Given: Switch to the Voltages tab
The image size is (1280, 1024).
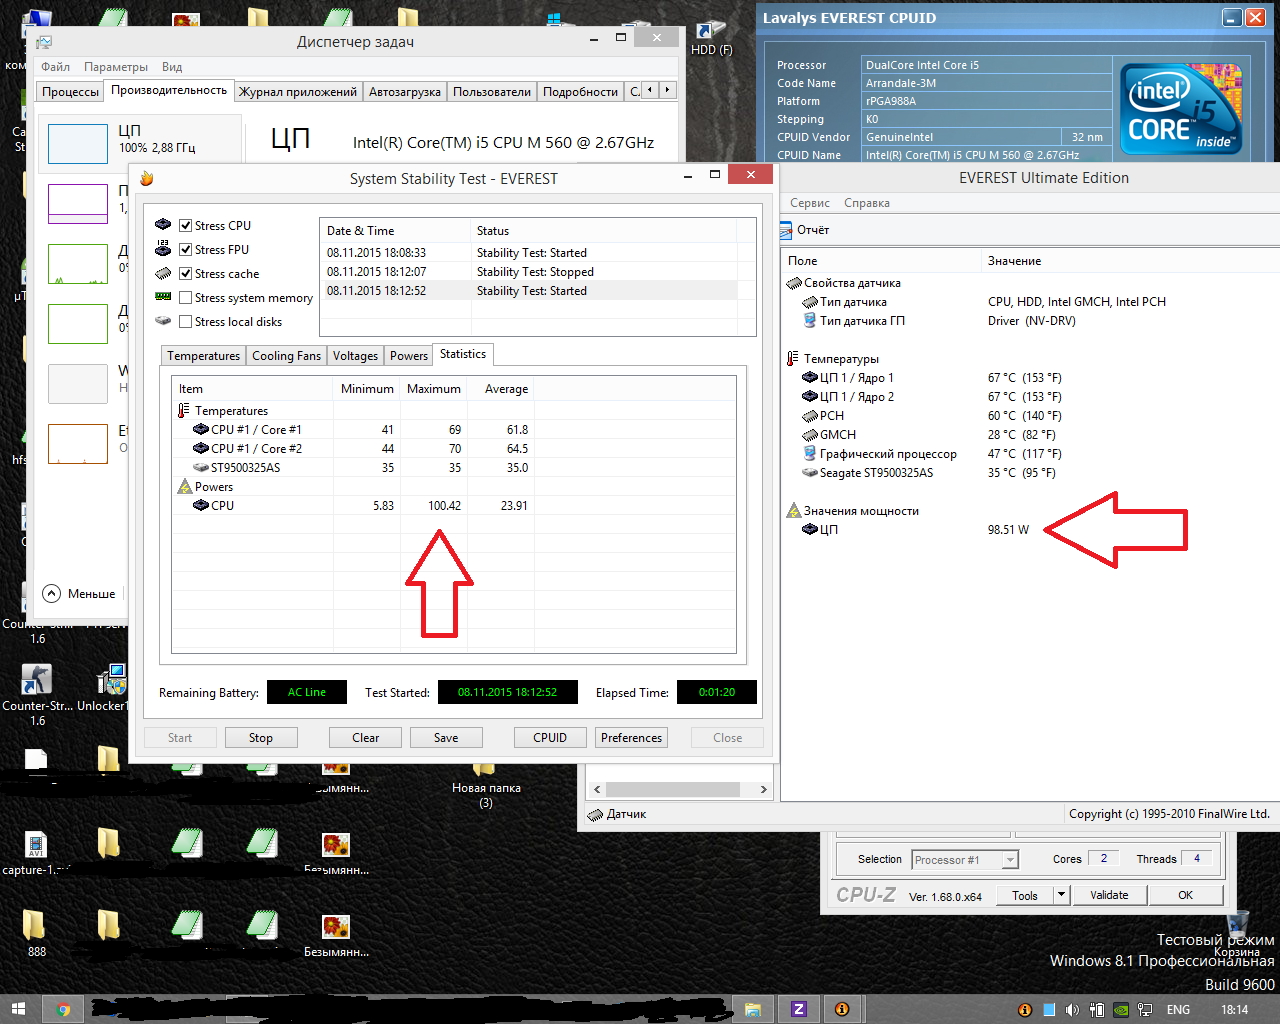Looking at the screenshot, I should [x=355, y=355].
